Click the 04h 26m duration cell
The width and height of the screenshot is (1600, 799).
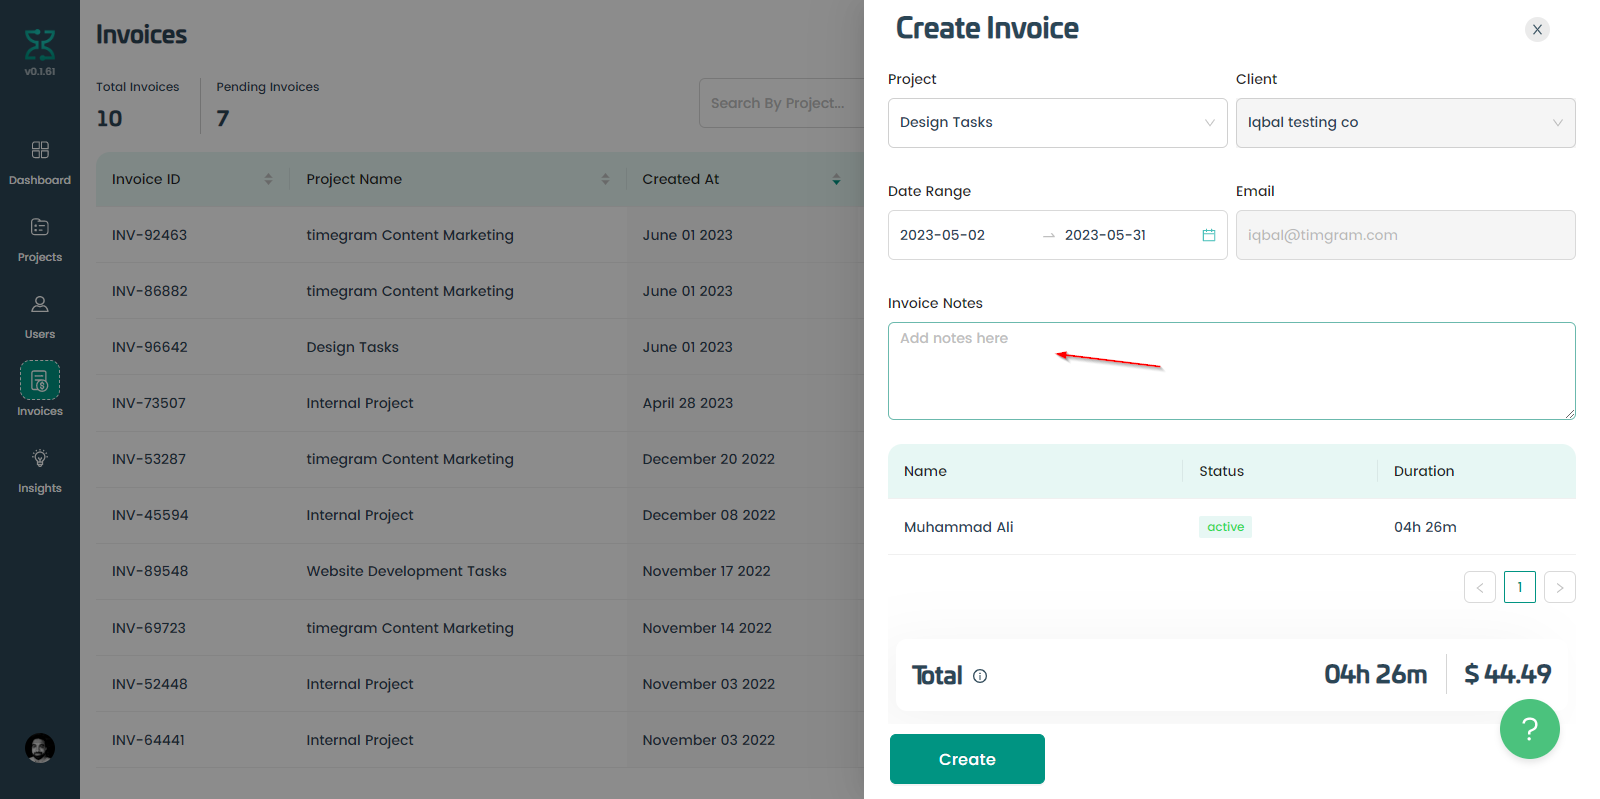click(1425, 527)
